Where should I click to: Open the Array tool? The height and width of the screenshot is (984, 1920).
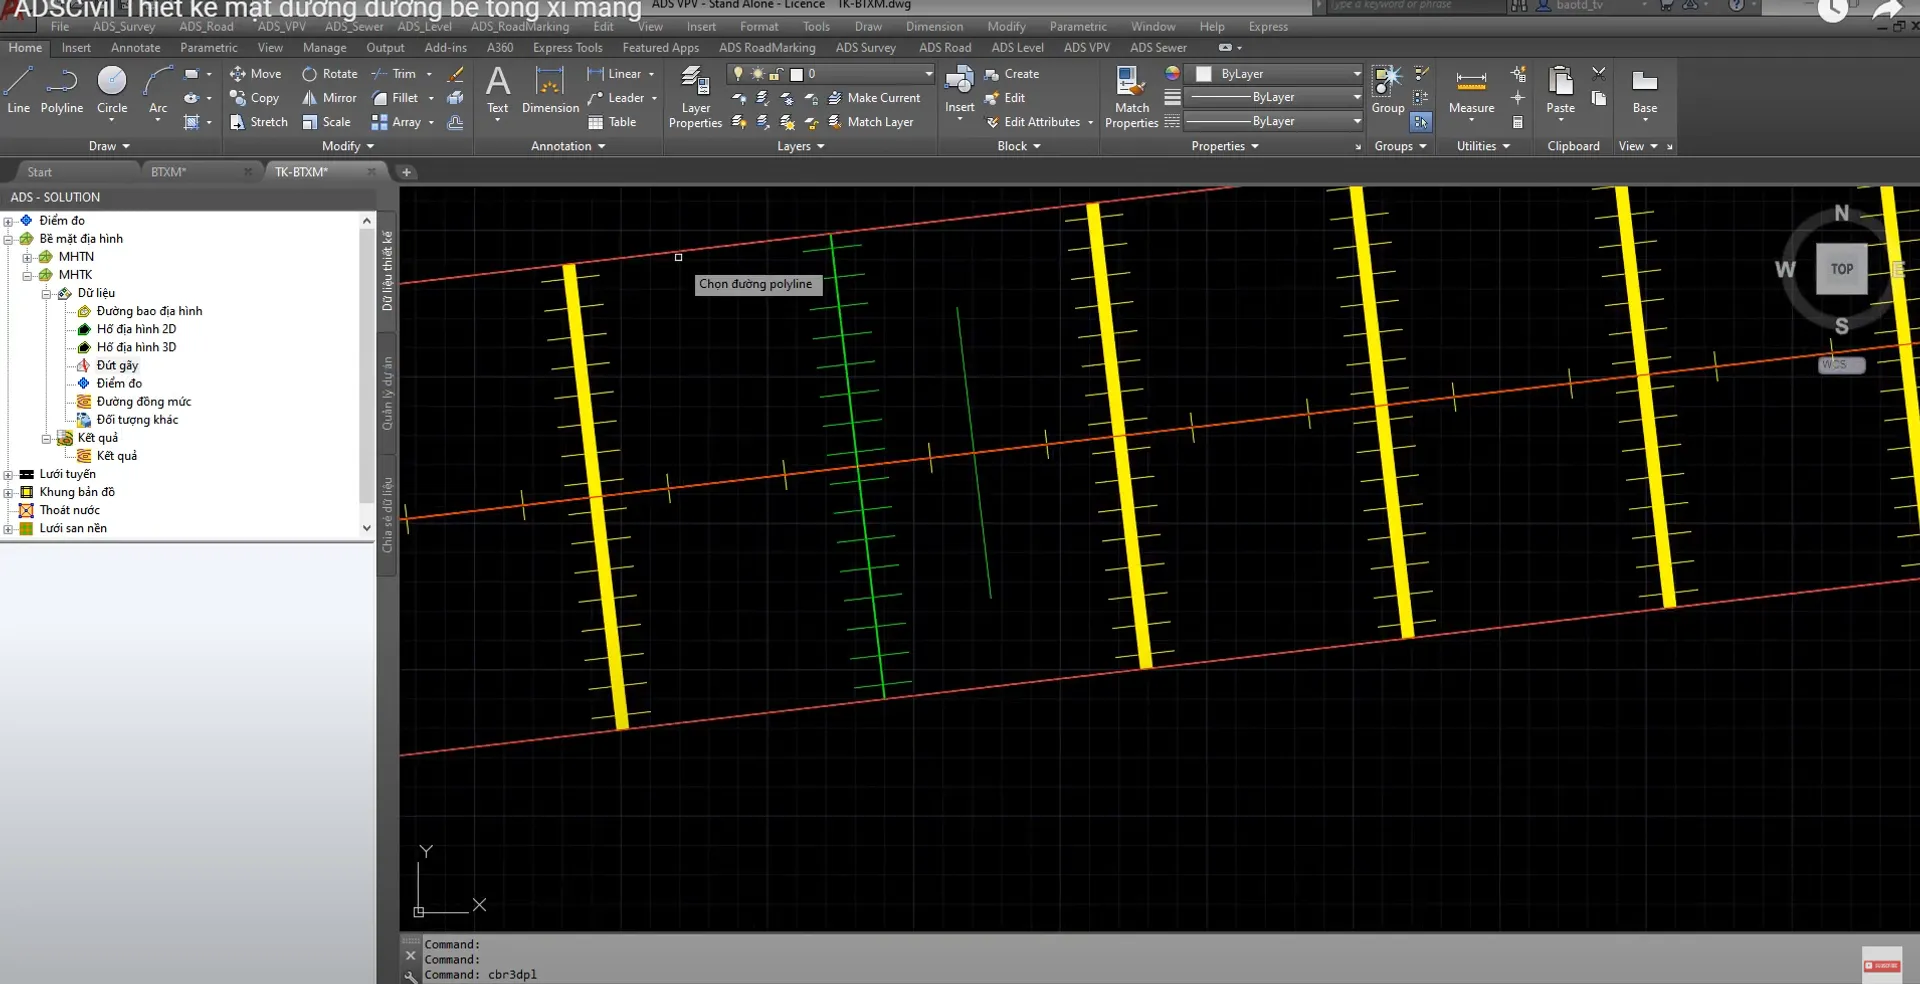point(396,122)
